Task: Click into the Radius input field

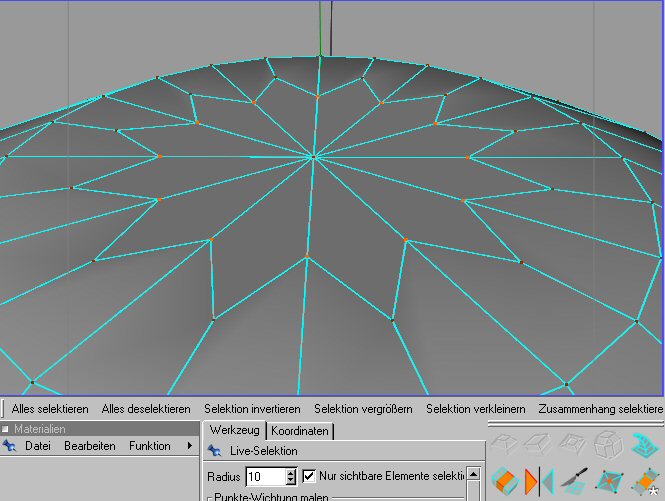Action: click(x=265, y=477)
